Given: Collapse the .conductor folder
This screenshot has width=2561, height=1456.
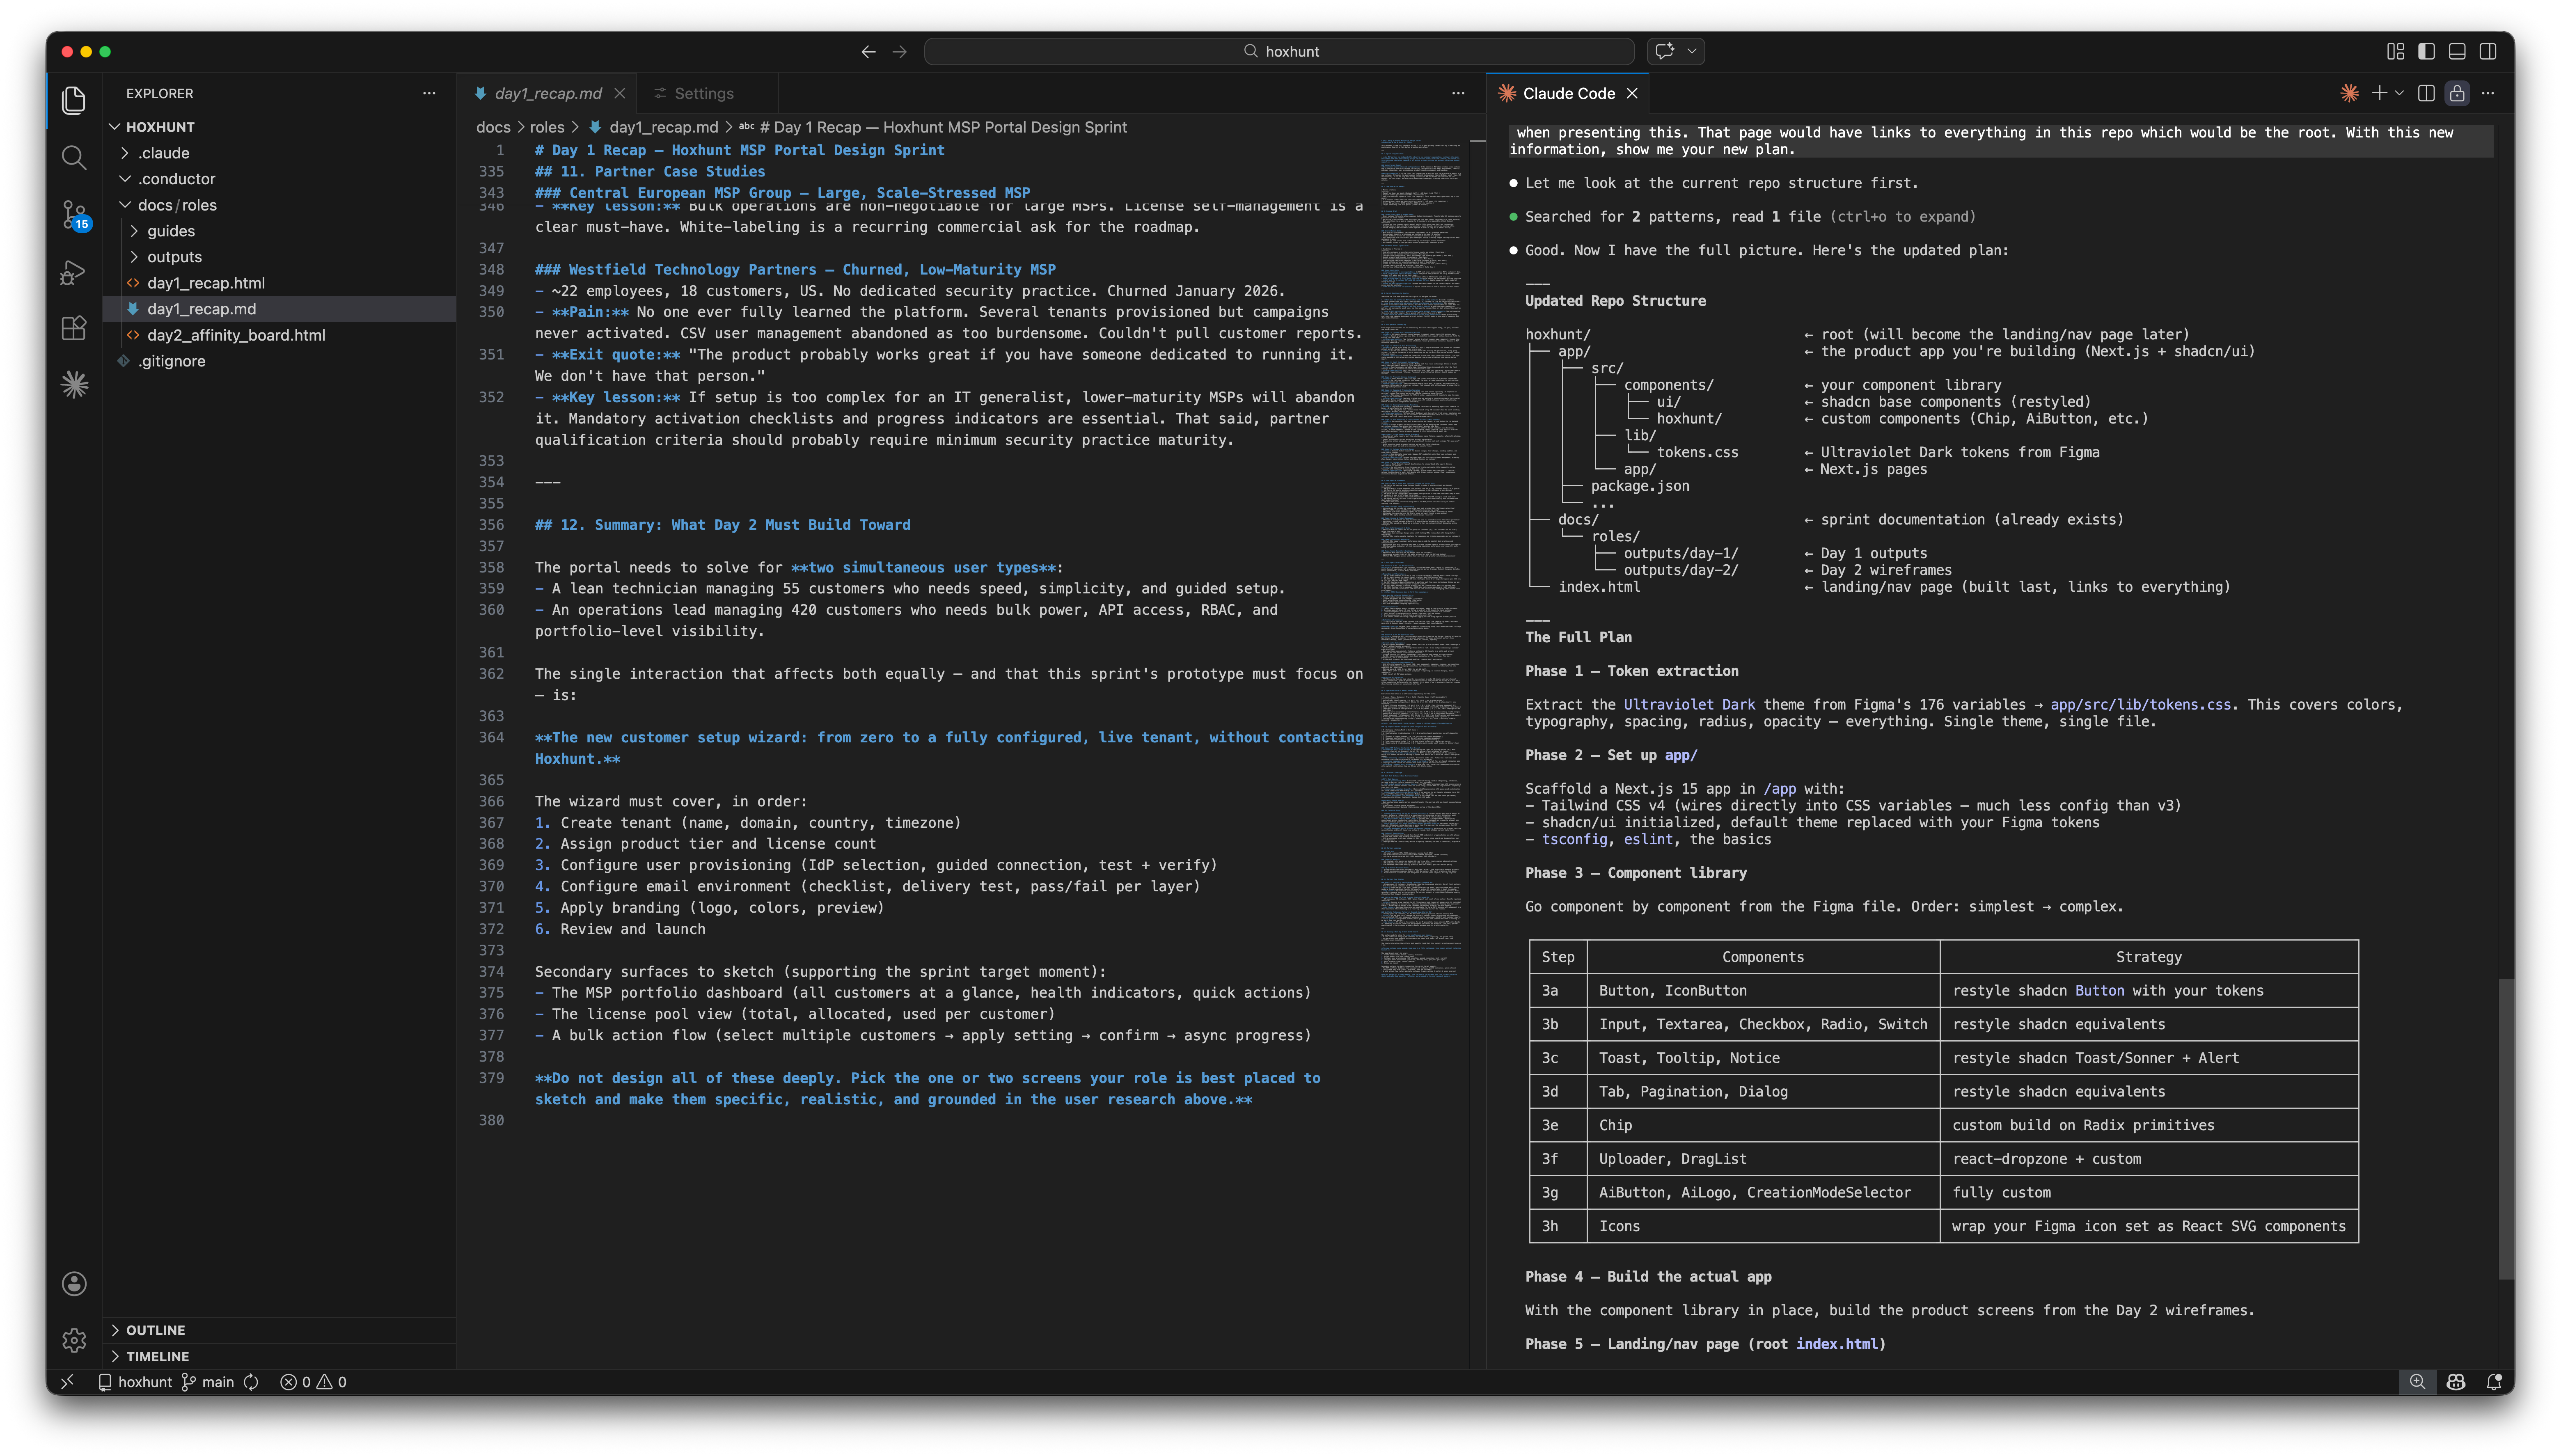Looking at the screenshot, I should point(176,179).
